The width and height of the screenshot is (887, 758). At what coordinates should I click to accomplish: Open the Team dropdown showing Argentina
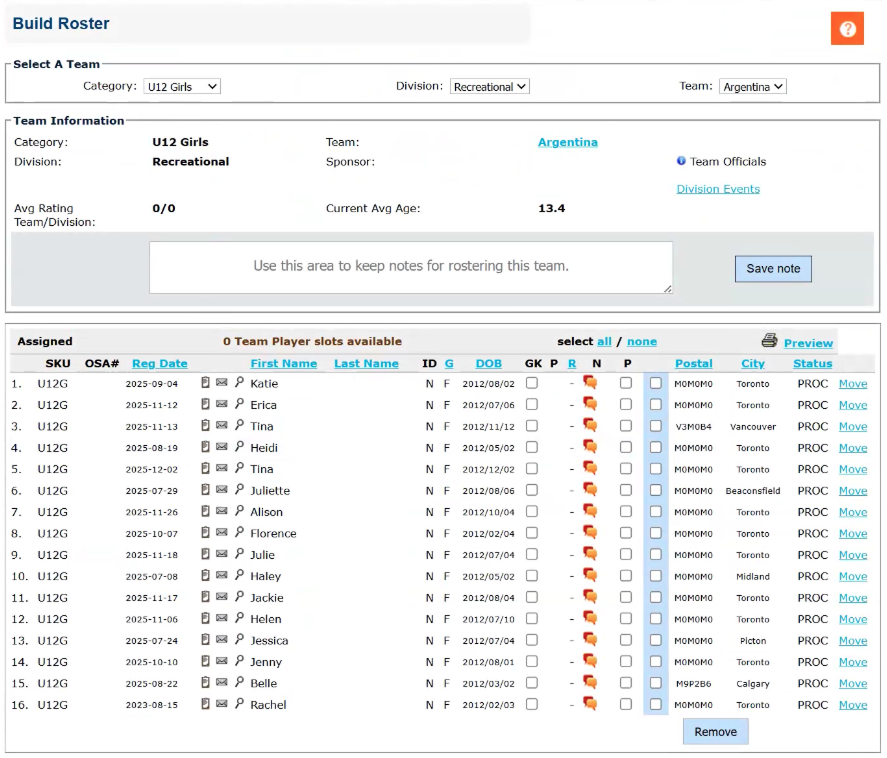(752, 87)
